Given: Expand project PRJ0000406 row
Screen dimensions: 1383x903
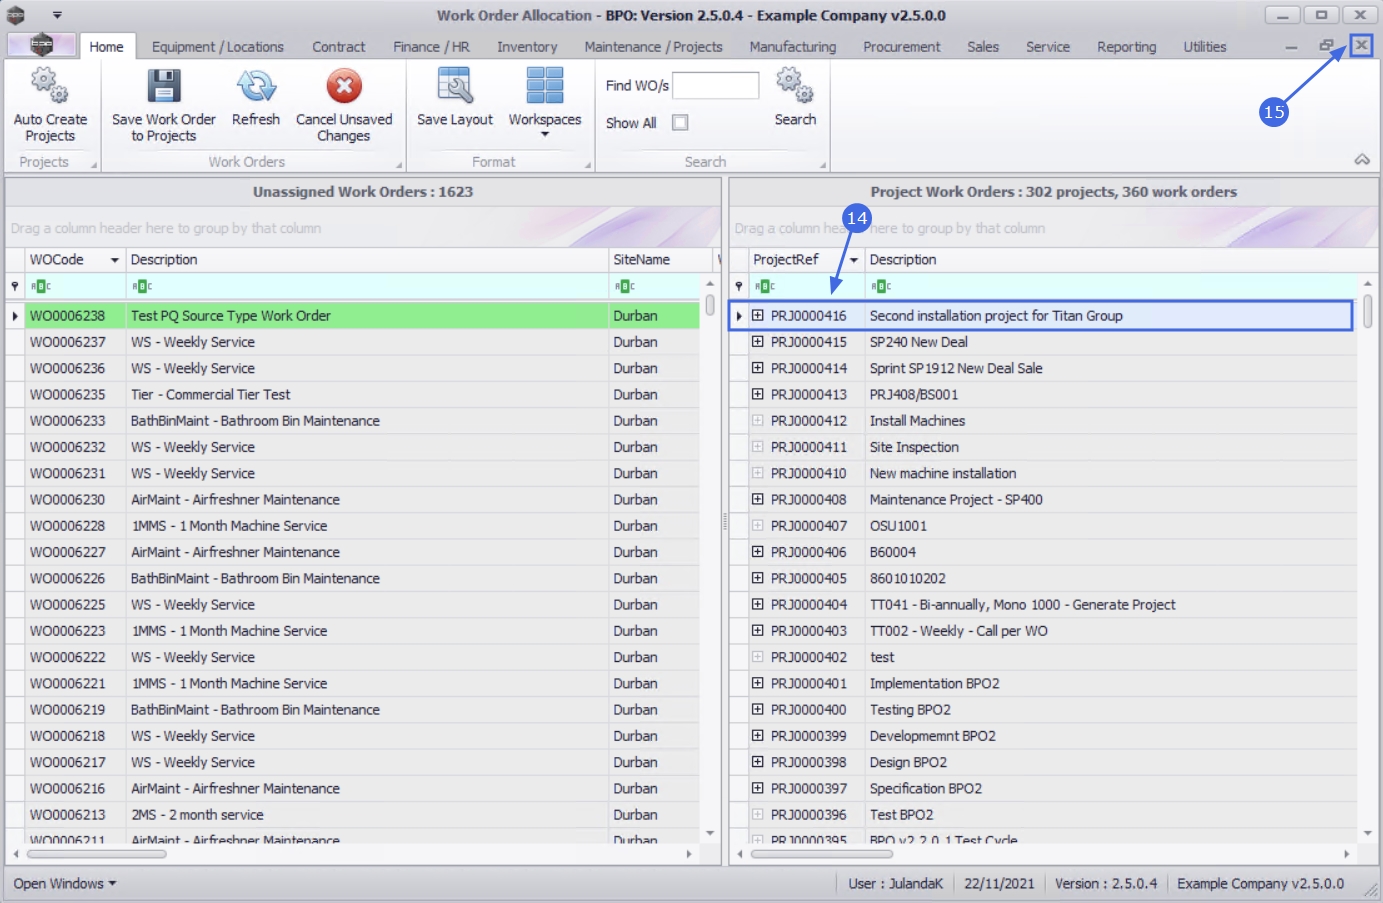Looking at the screenshot, I should click(x=758, y=552).
